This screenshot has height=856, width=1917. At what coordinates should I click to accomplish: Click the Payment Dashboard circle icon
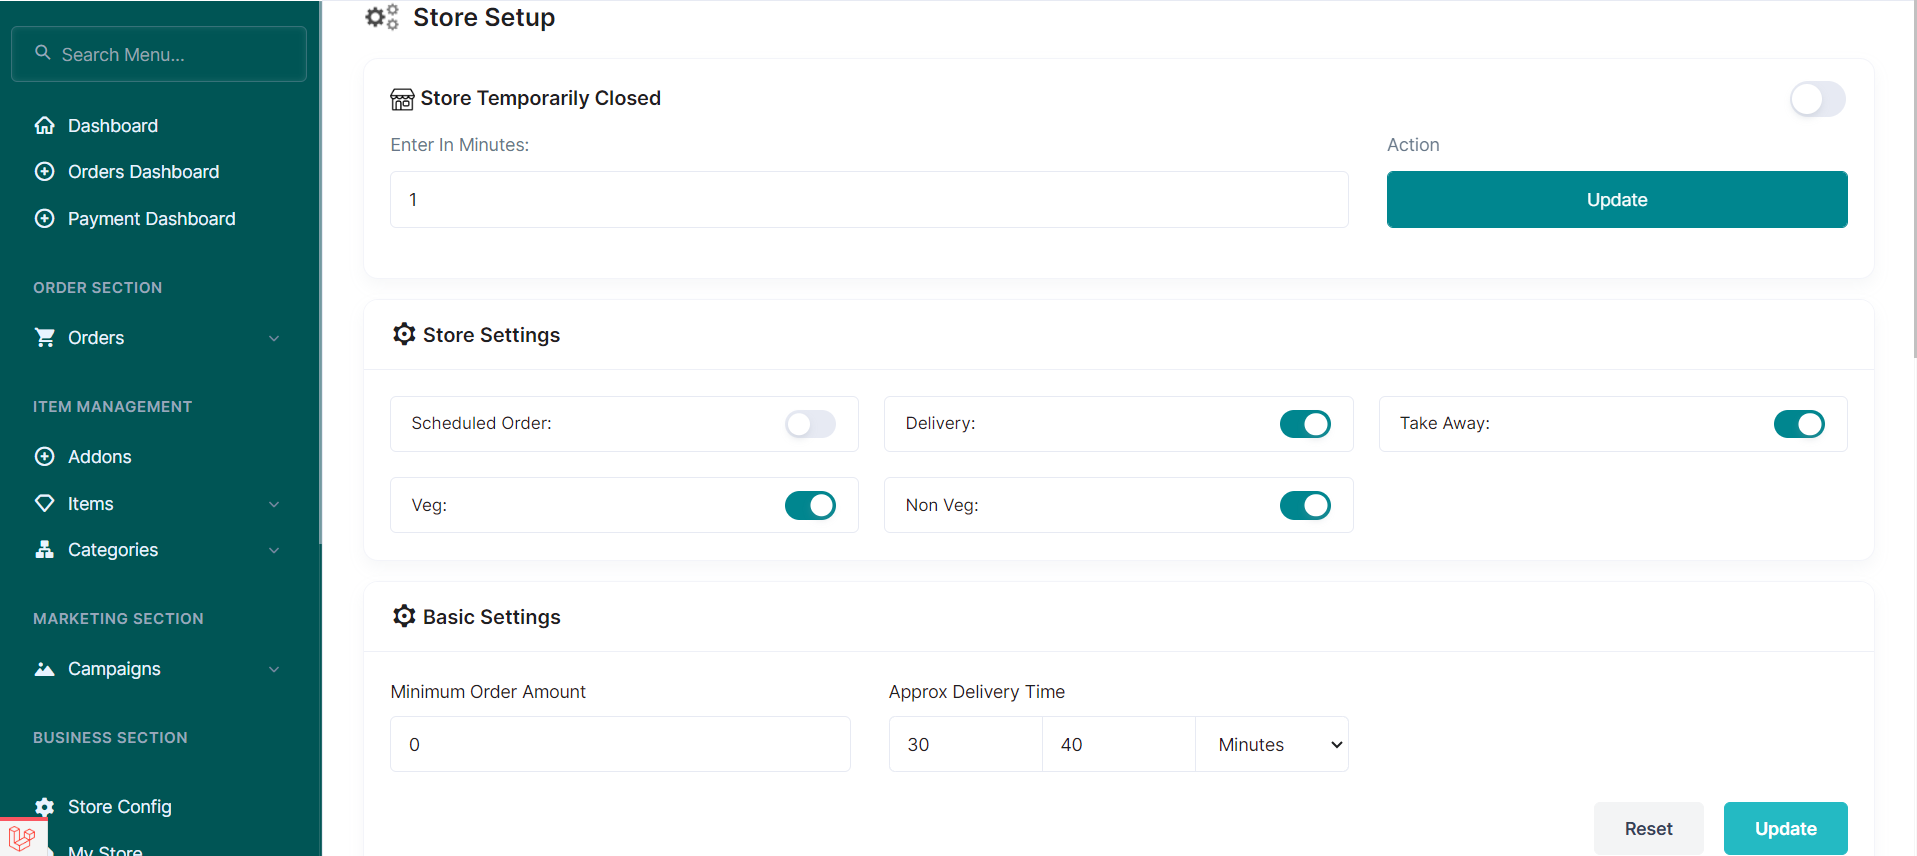45,219
